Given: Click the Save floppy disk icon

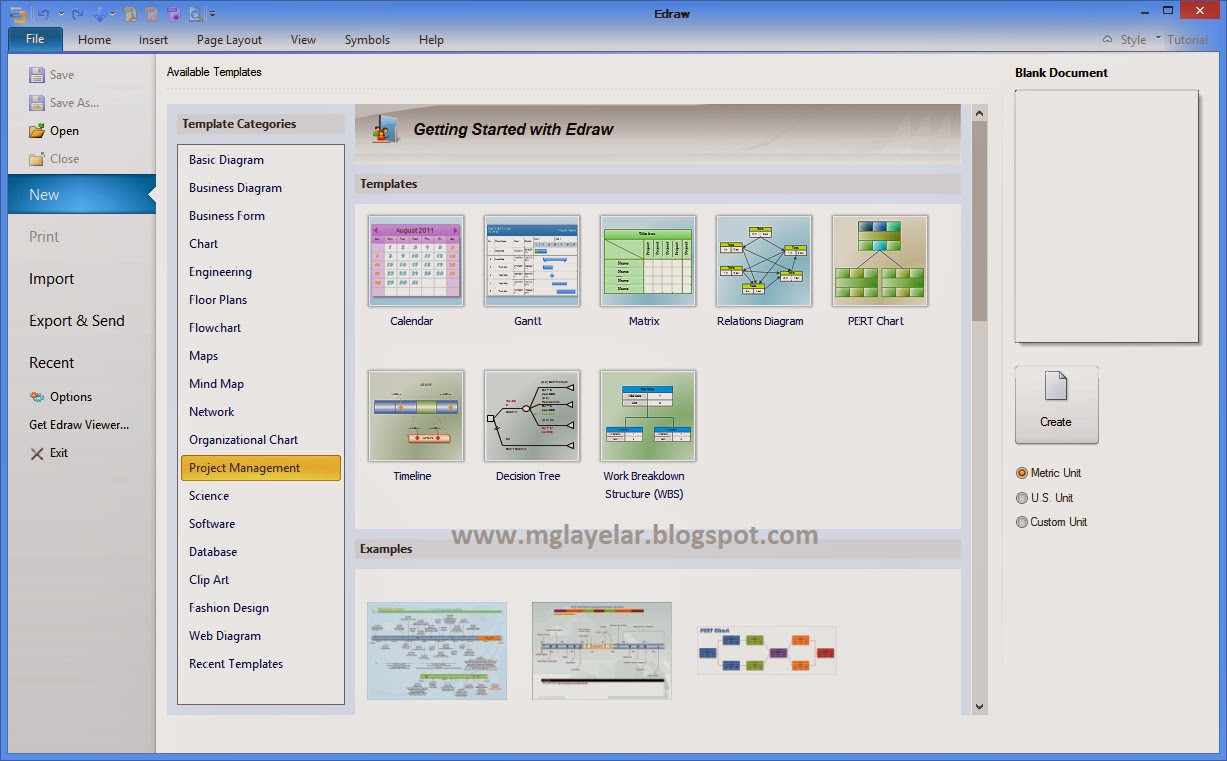Looking at the screenshot, I should pos(37,75).
